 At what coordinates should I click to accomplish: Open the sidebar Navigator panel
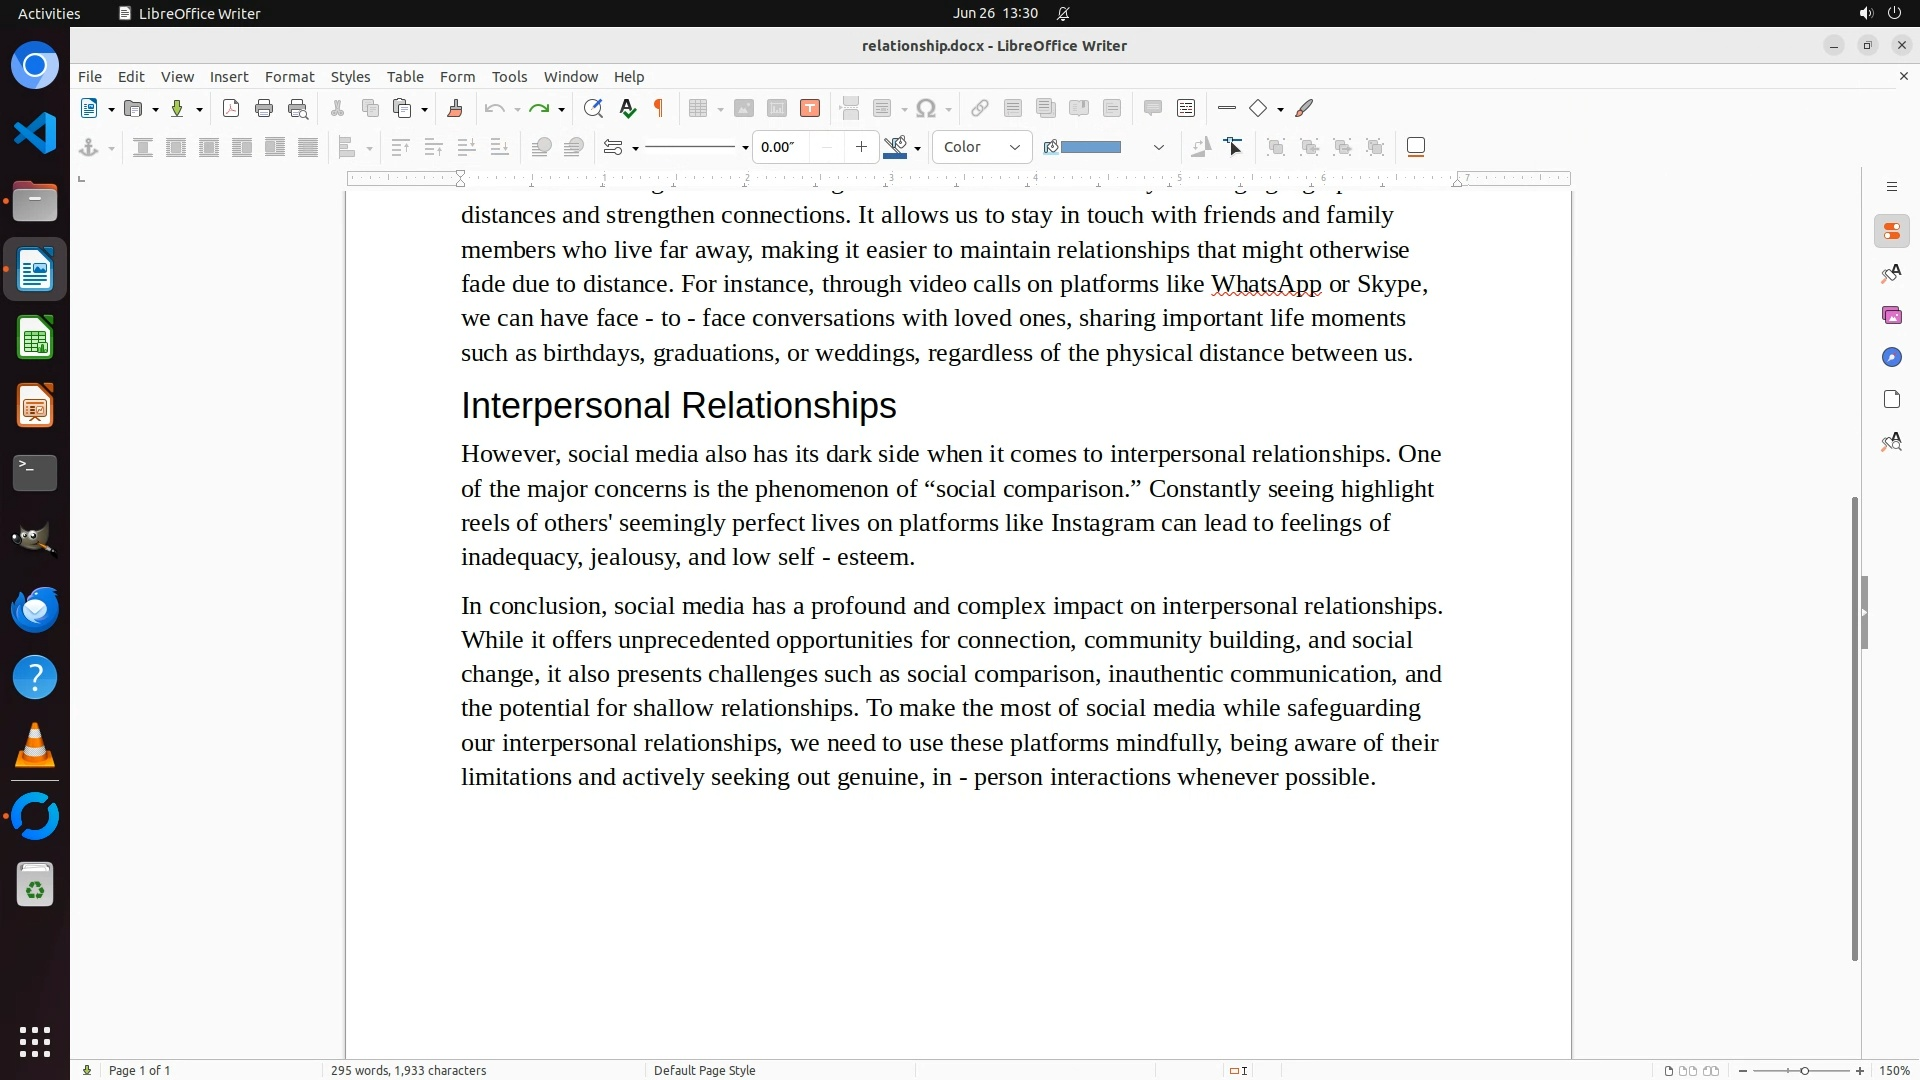click(x=1891, y=357)
